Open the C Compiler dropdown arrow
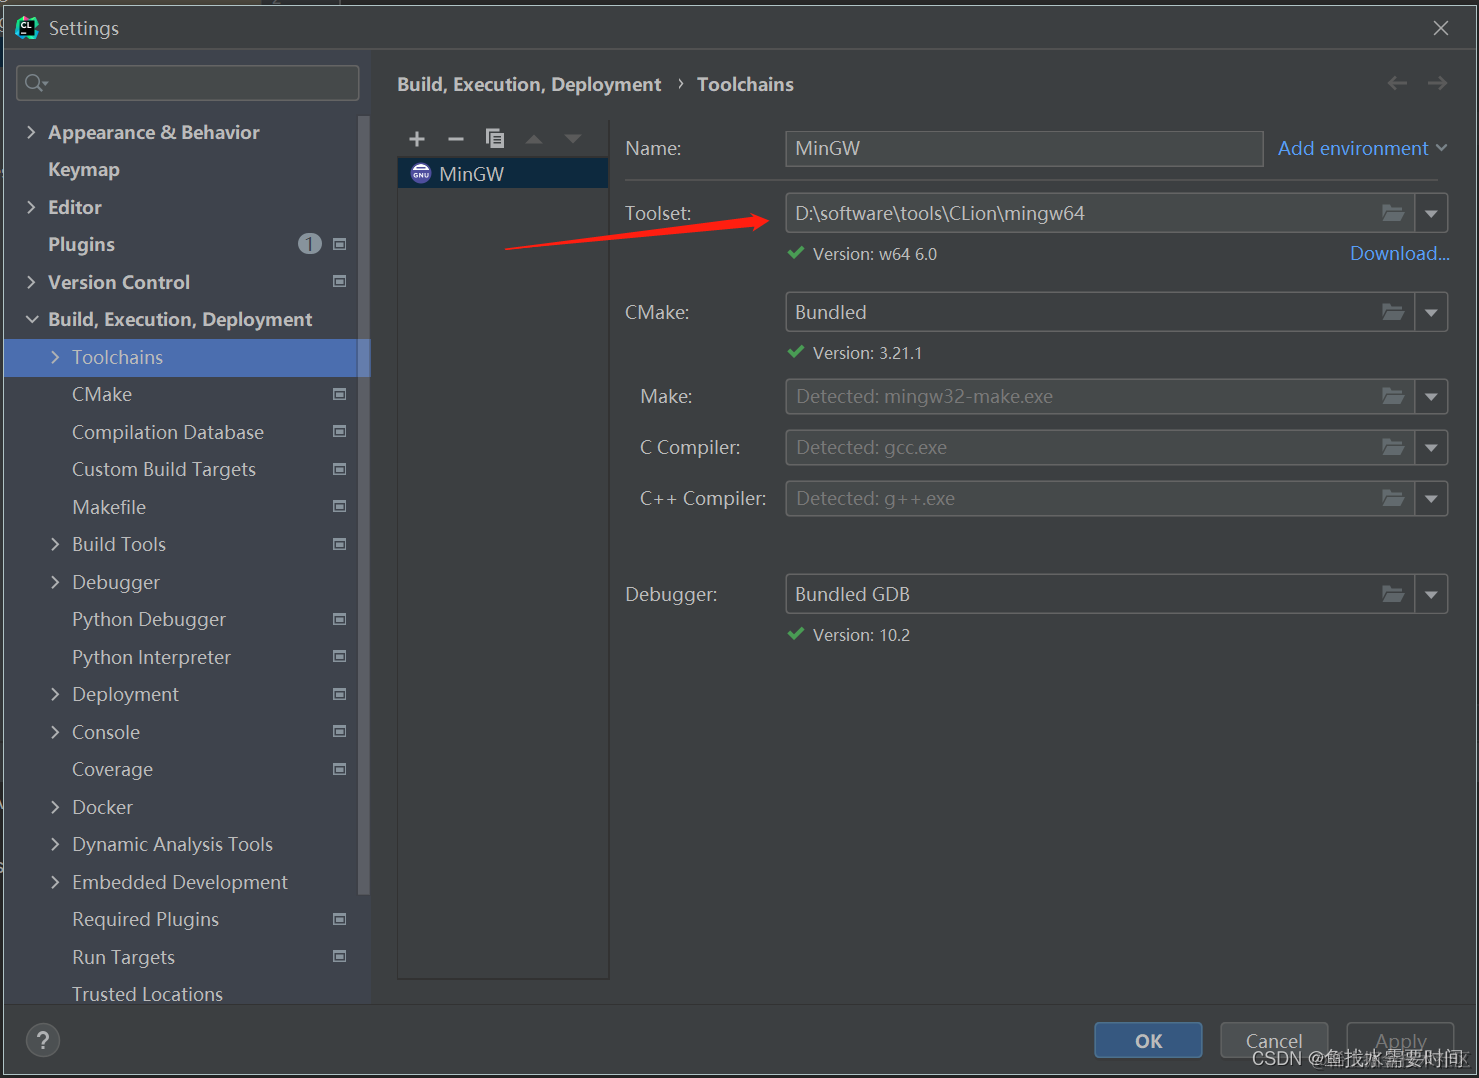Viewport: 1479px width, 1078px height. 1431,447
